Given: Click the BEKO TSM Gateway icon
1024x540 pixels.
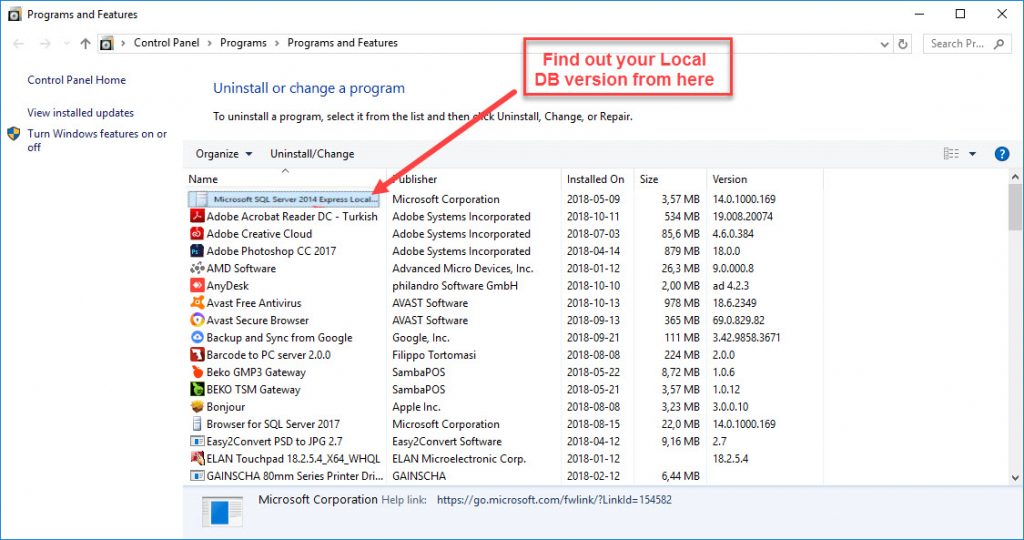Looking at the screenshot, I should [x=197, y=389].
